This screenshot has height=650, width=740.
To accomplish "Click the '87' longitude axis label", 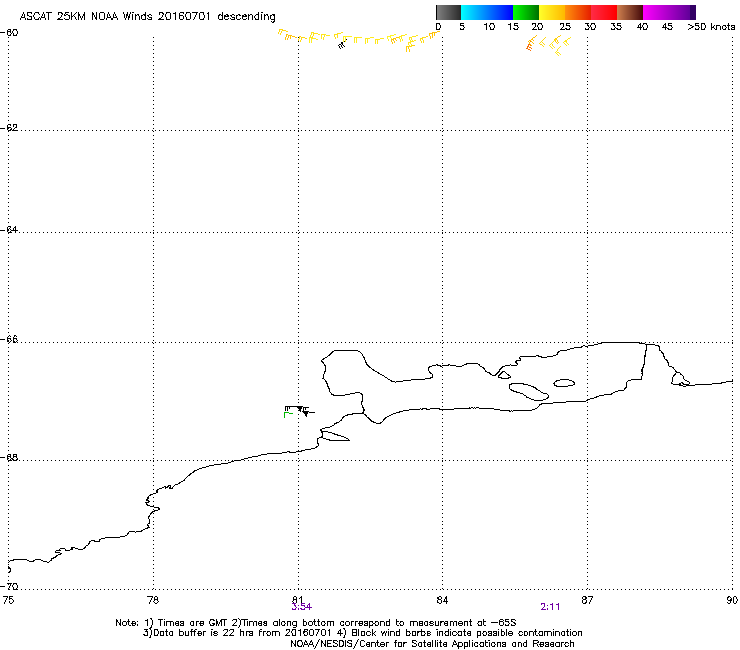I will (587, 600).
